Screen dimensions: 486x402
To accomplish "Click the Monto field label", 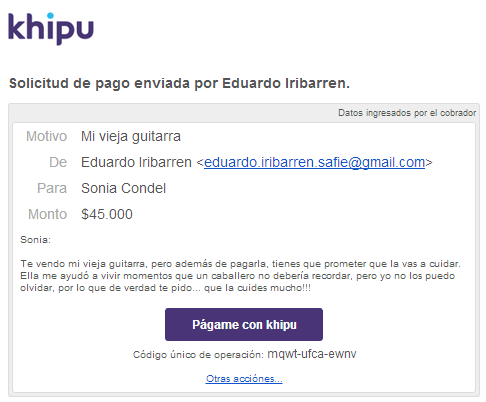I will tap(47, 214).
